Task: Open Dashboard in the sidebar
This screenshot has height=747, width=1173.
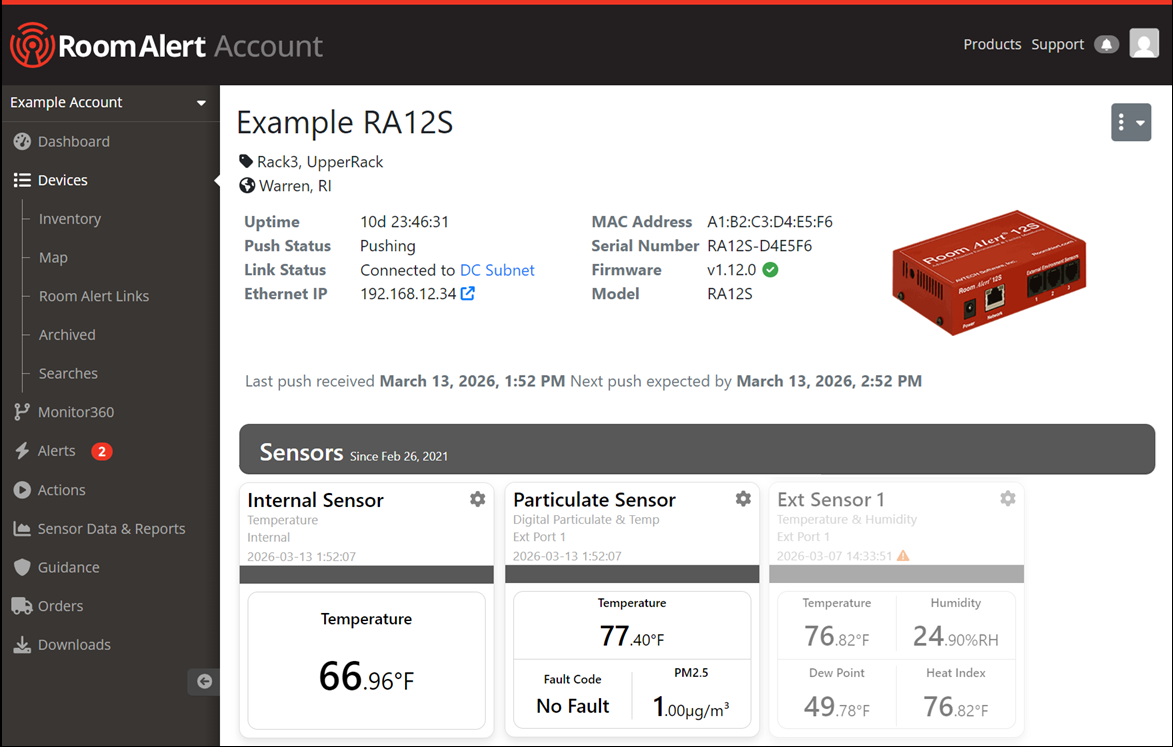Action: pos(73,142)
